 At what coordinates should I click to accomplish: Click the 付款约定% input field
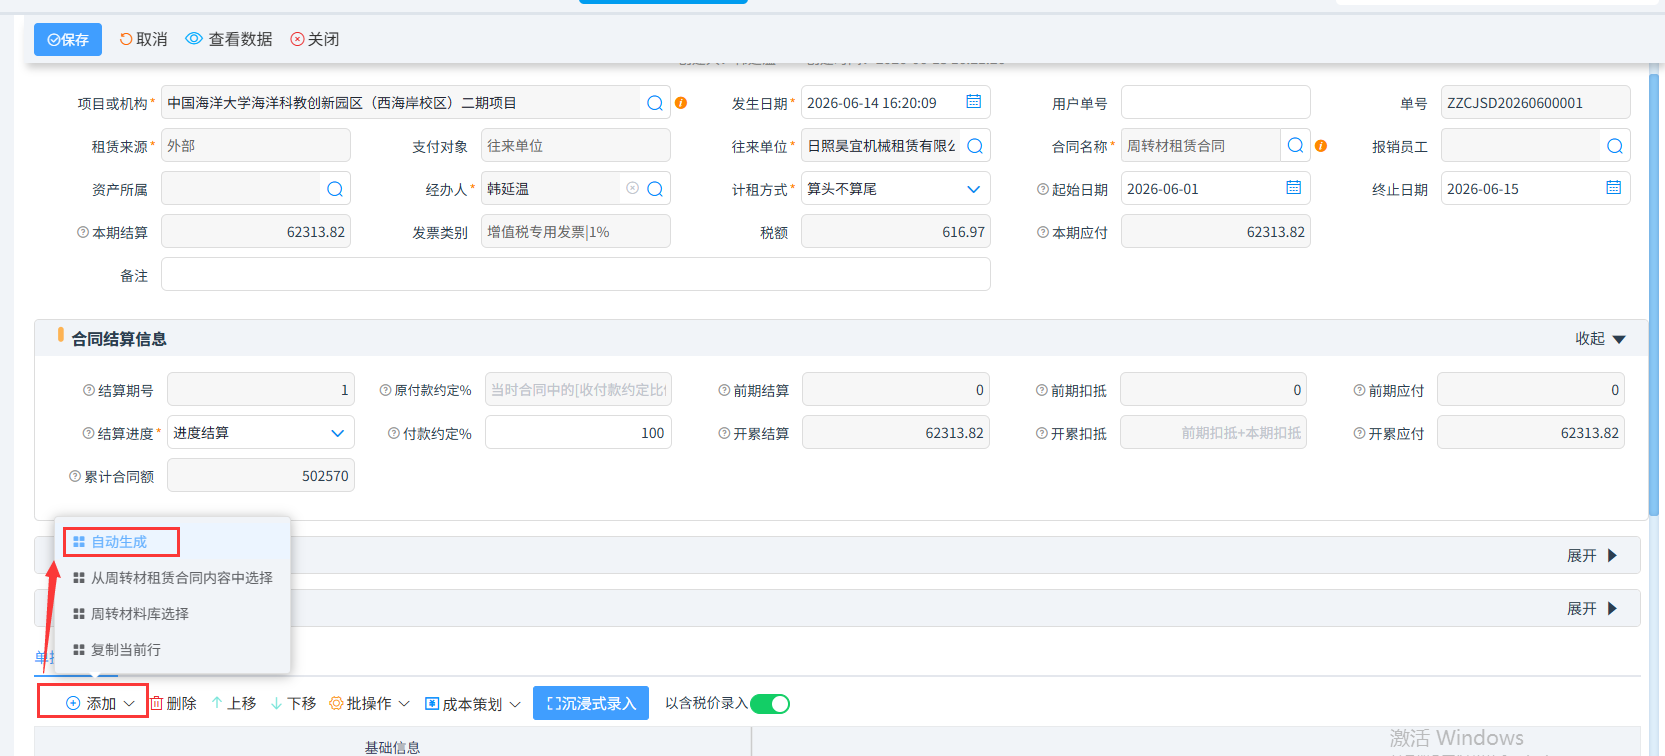click(x=578, y=433)
